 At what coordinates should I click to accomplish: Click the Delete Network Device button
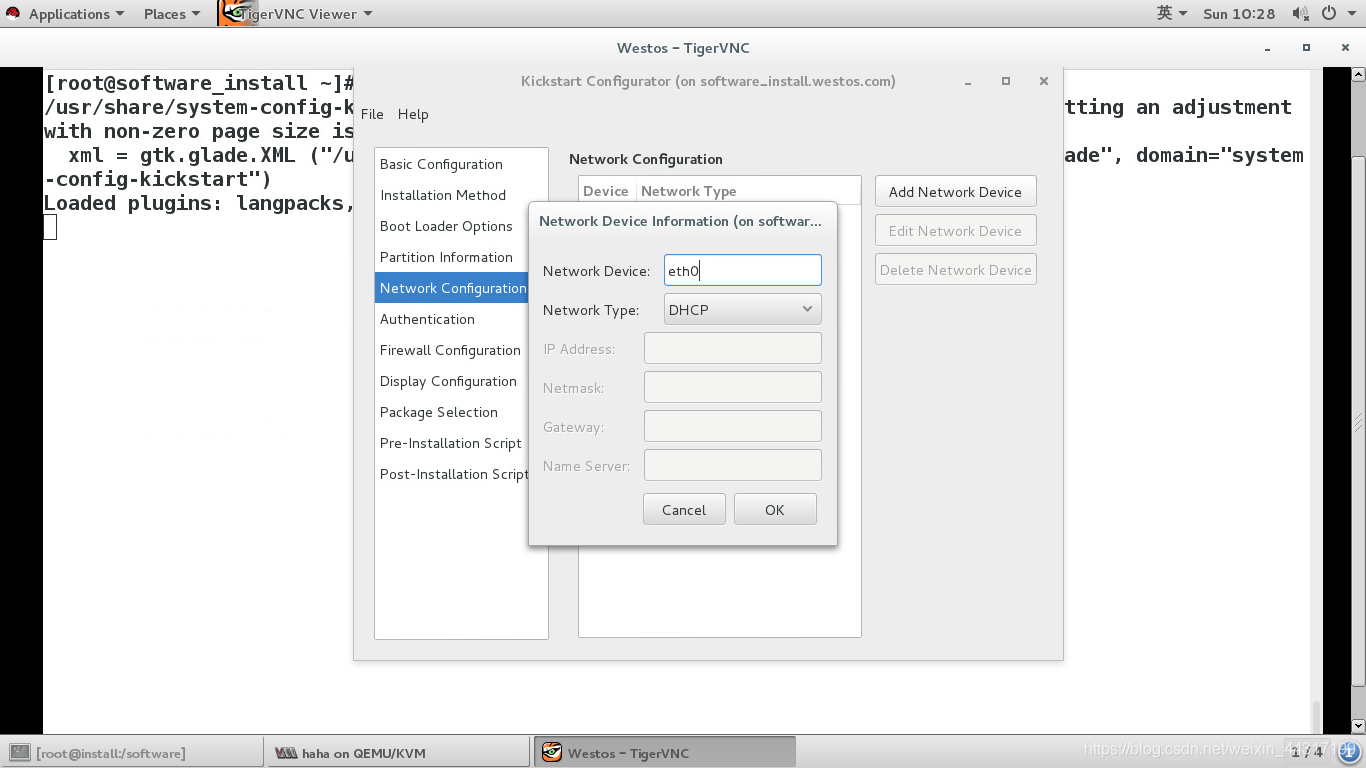click(955, 270)
